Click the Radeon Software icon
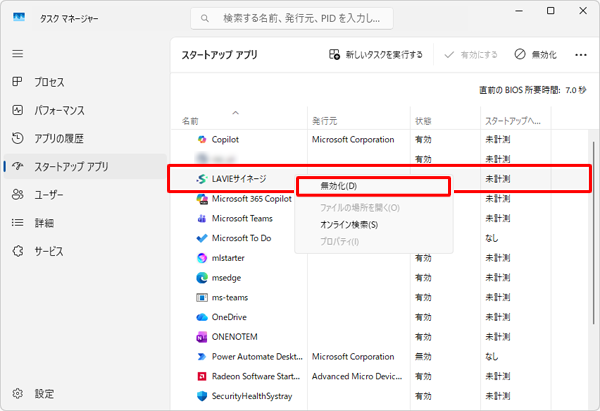This screenshot has width=600, height=411. tap(202, 377)
